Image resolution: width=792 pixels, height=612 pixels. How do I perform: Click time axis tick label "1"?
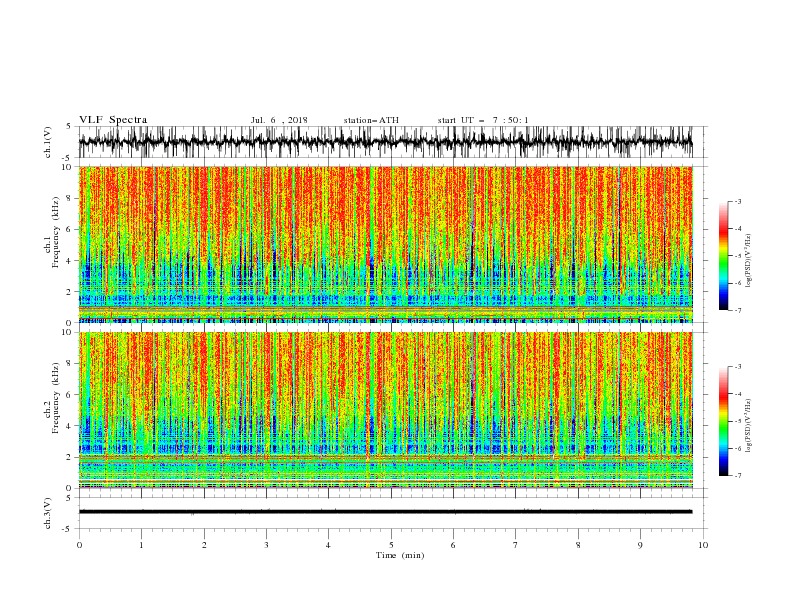(141, 545)
